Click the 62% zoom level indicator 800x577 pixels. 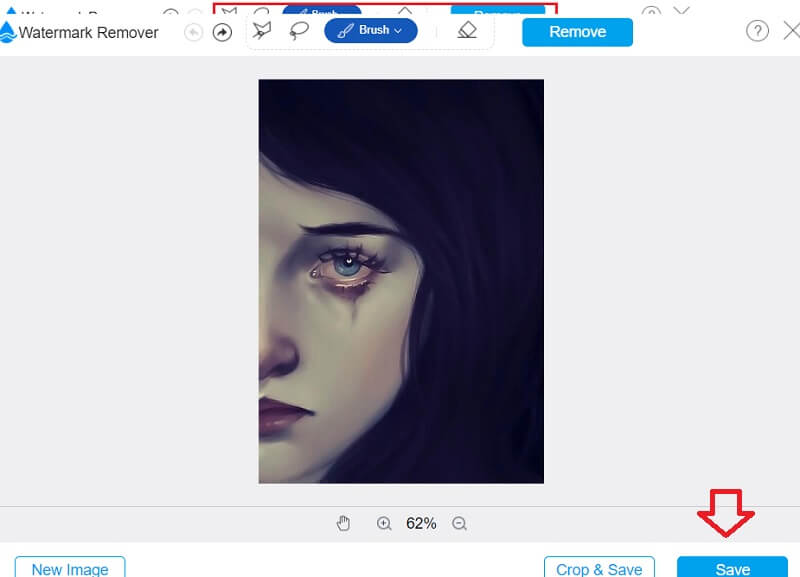421,523
